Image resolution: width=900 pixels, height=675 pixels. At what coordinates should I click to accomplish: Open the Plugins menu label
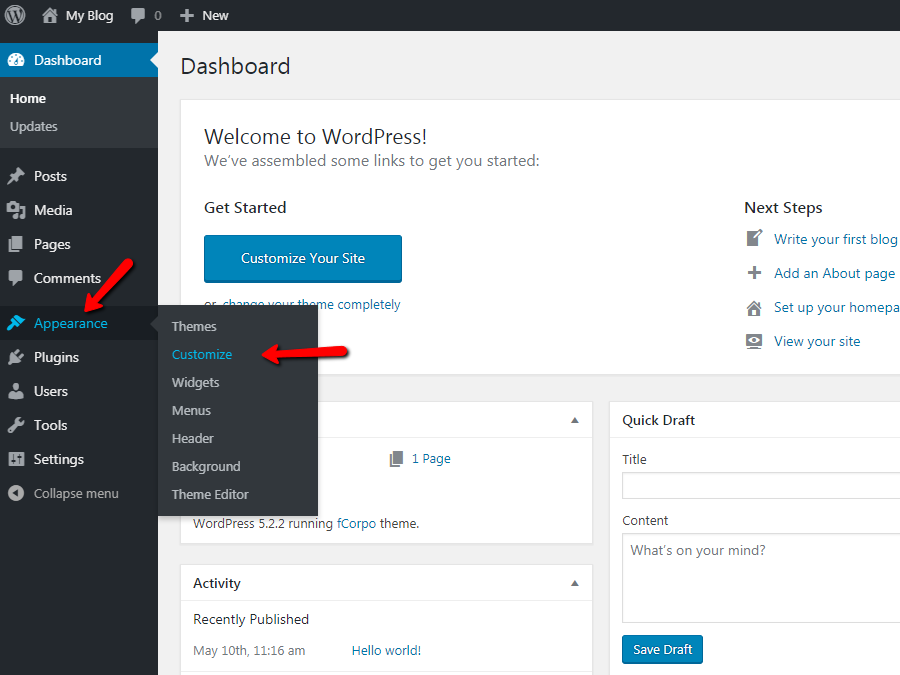click(56, 358)
